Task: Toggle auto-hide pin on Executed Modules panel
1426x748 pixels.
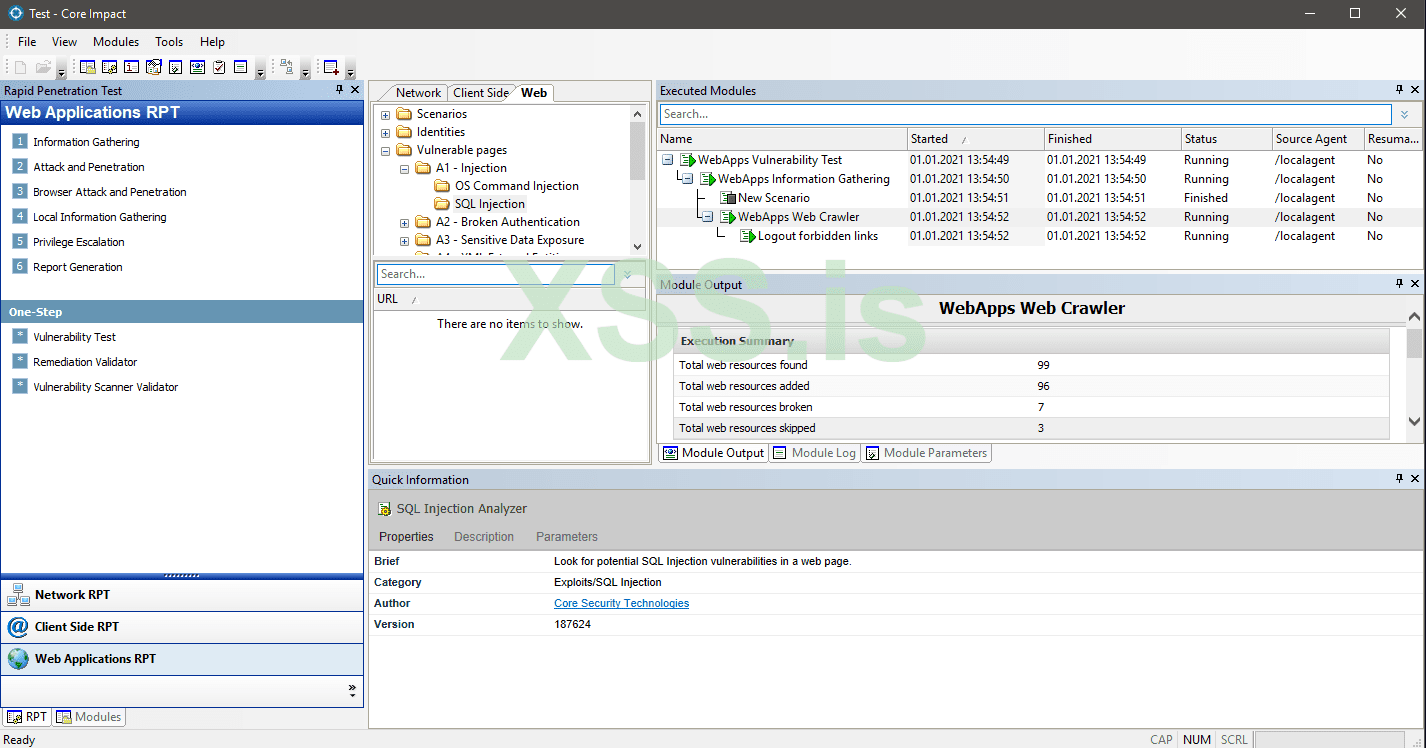Action: point(1399,91)
